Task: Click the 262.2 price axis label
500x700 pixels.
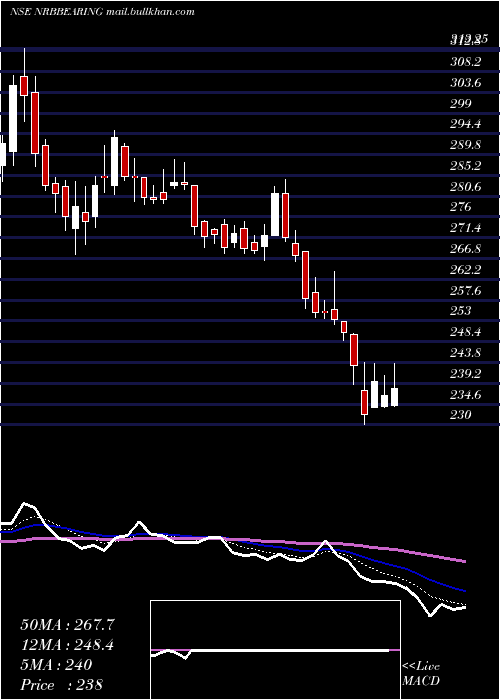Action: 465,269
